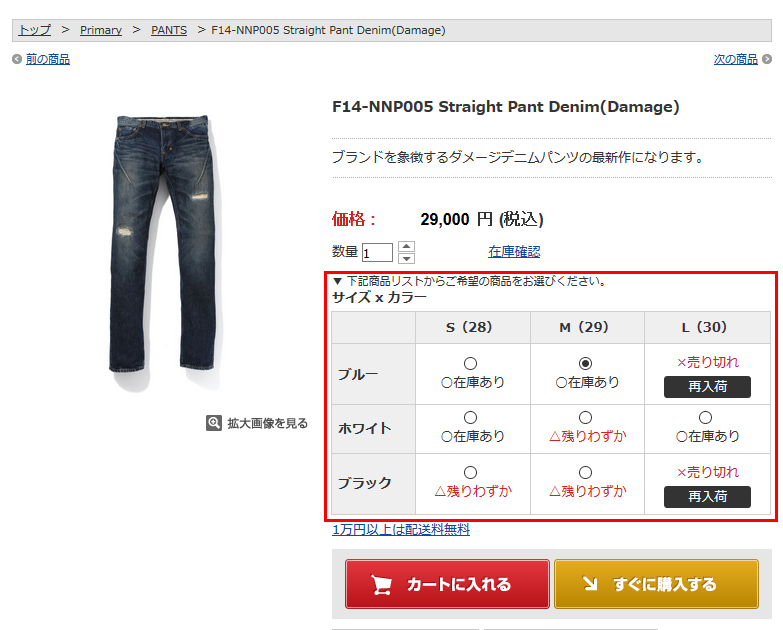
Task: Increase quantity with the up arrow
Action: (406, 246)
